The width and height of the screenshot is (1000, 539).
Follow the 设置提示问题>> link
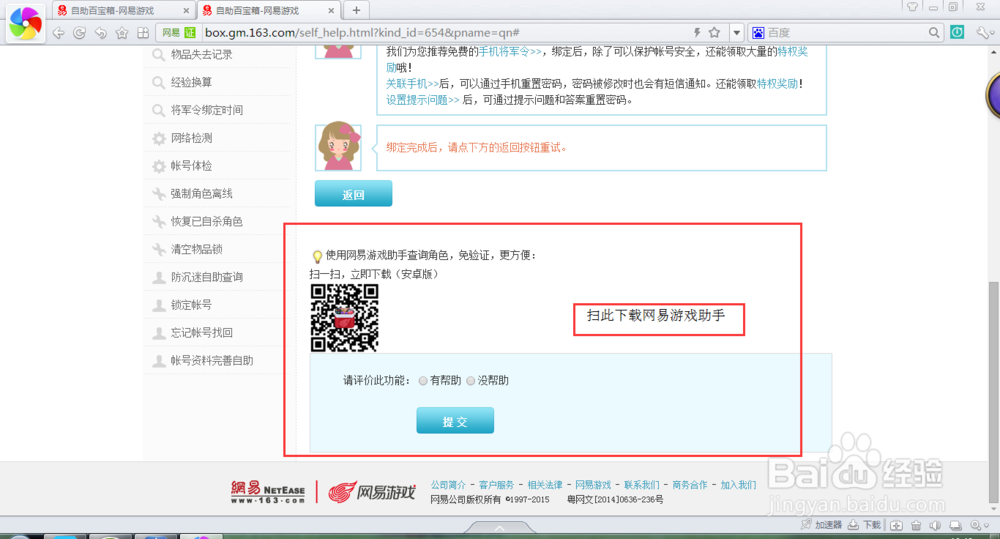coord(422,100)
